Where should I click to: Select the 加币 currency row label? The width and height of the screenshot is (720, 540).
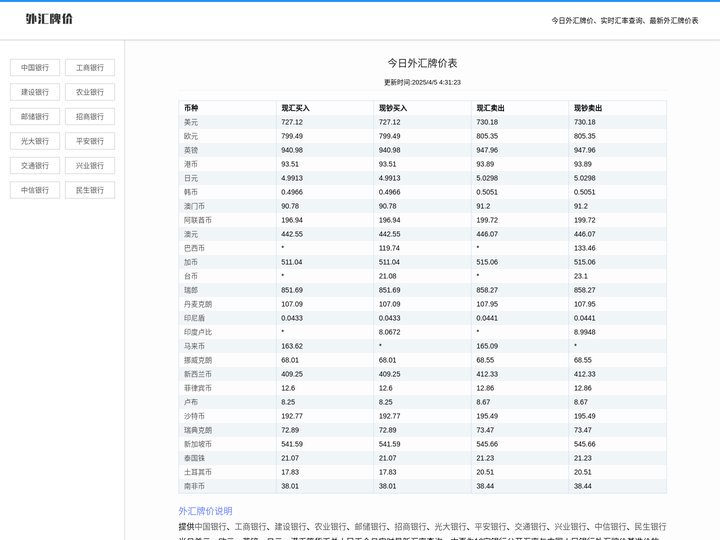[x=191, y=262]
